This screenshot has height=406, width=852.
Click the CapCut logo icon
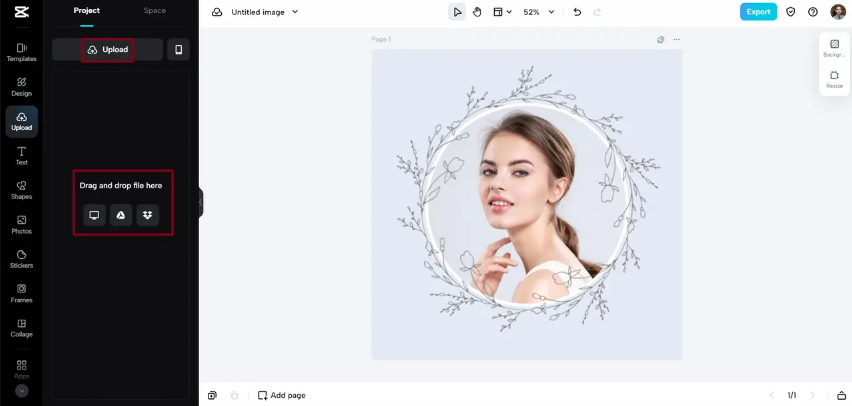pos(22,12)
